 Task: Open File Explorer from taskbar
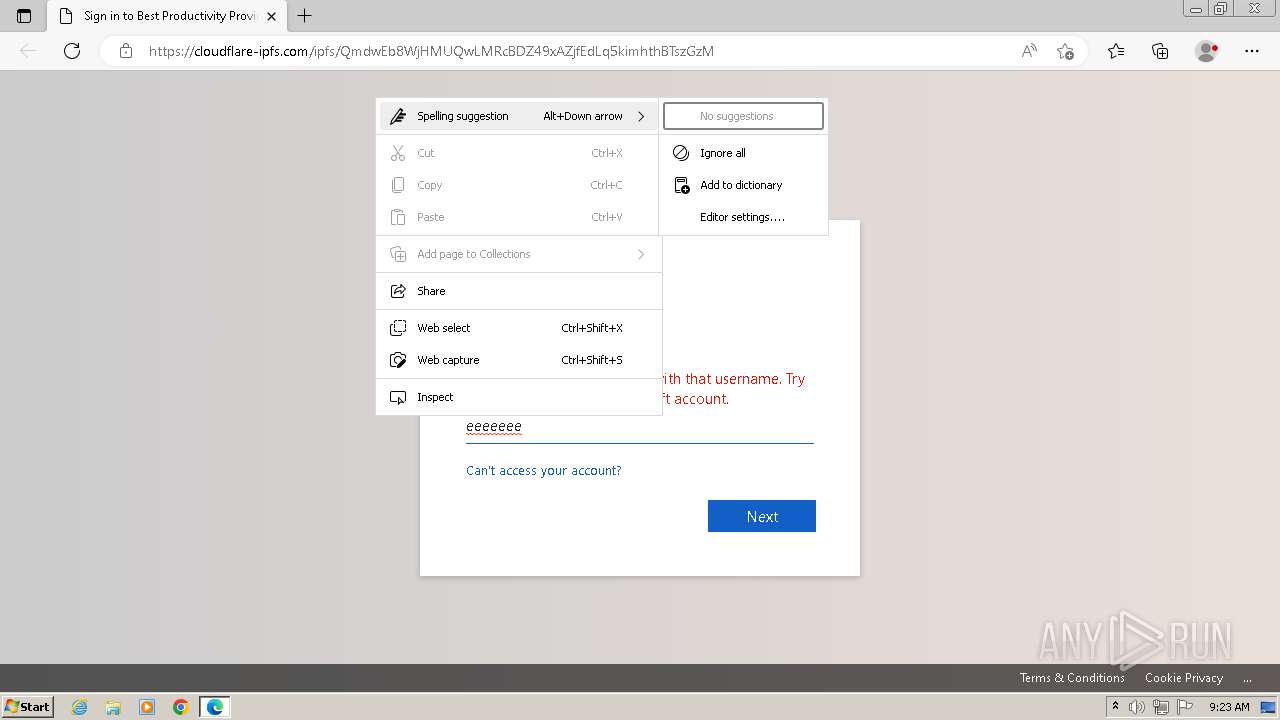113,707
